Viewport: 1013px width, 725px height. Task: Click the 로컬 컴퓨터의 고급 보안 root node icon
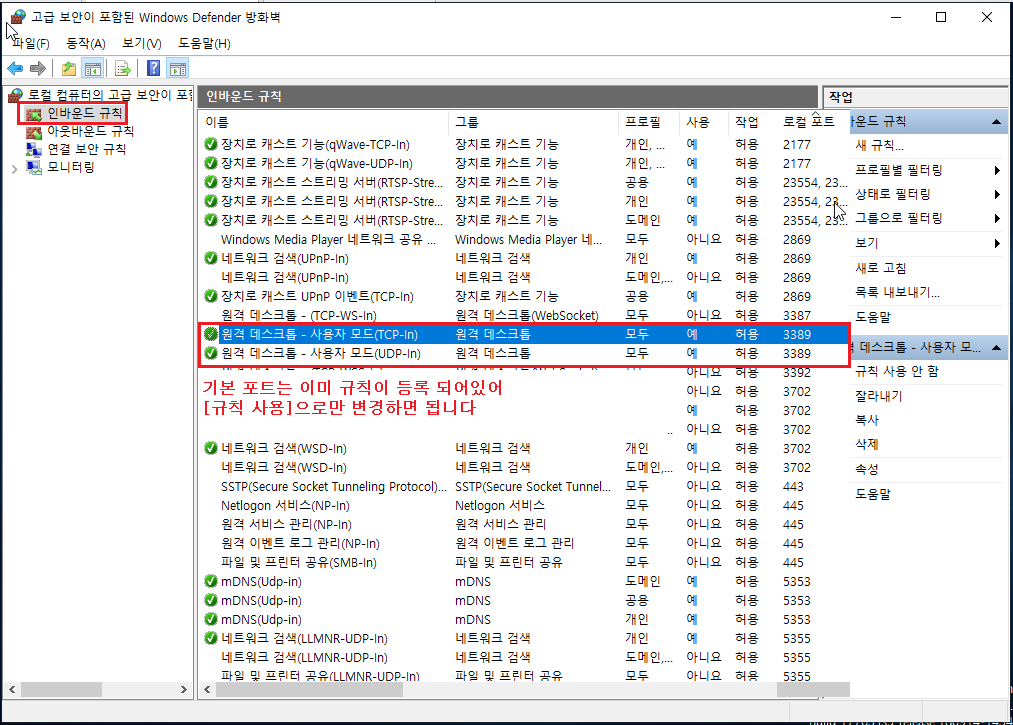pos(16,96)
